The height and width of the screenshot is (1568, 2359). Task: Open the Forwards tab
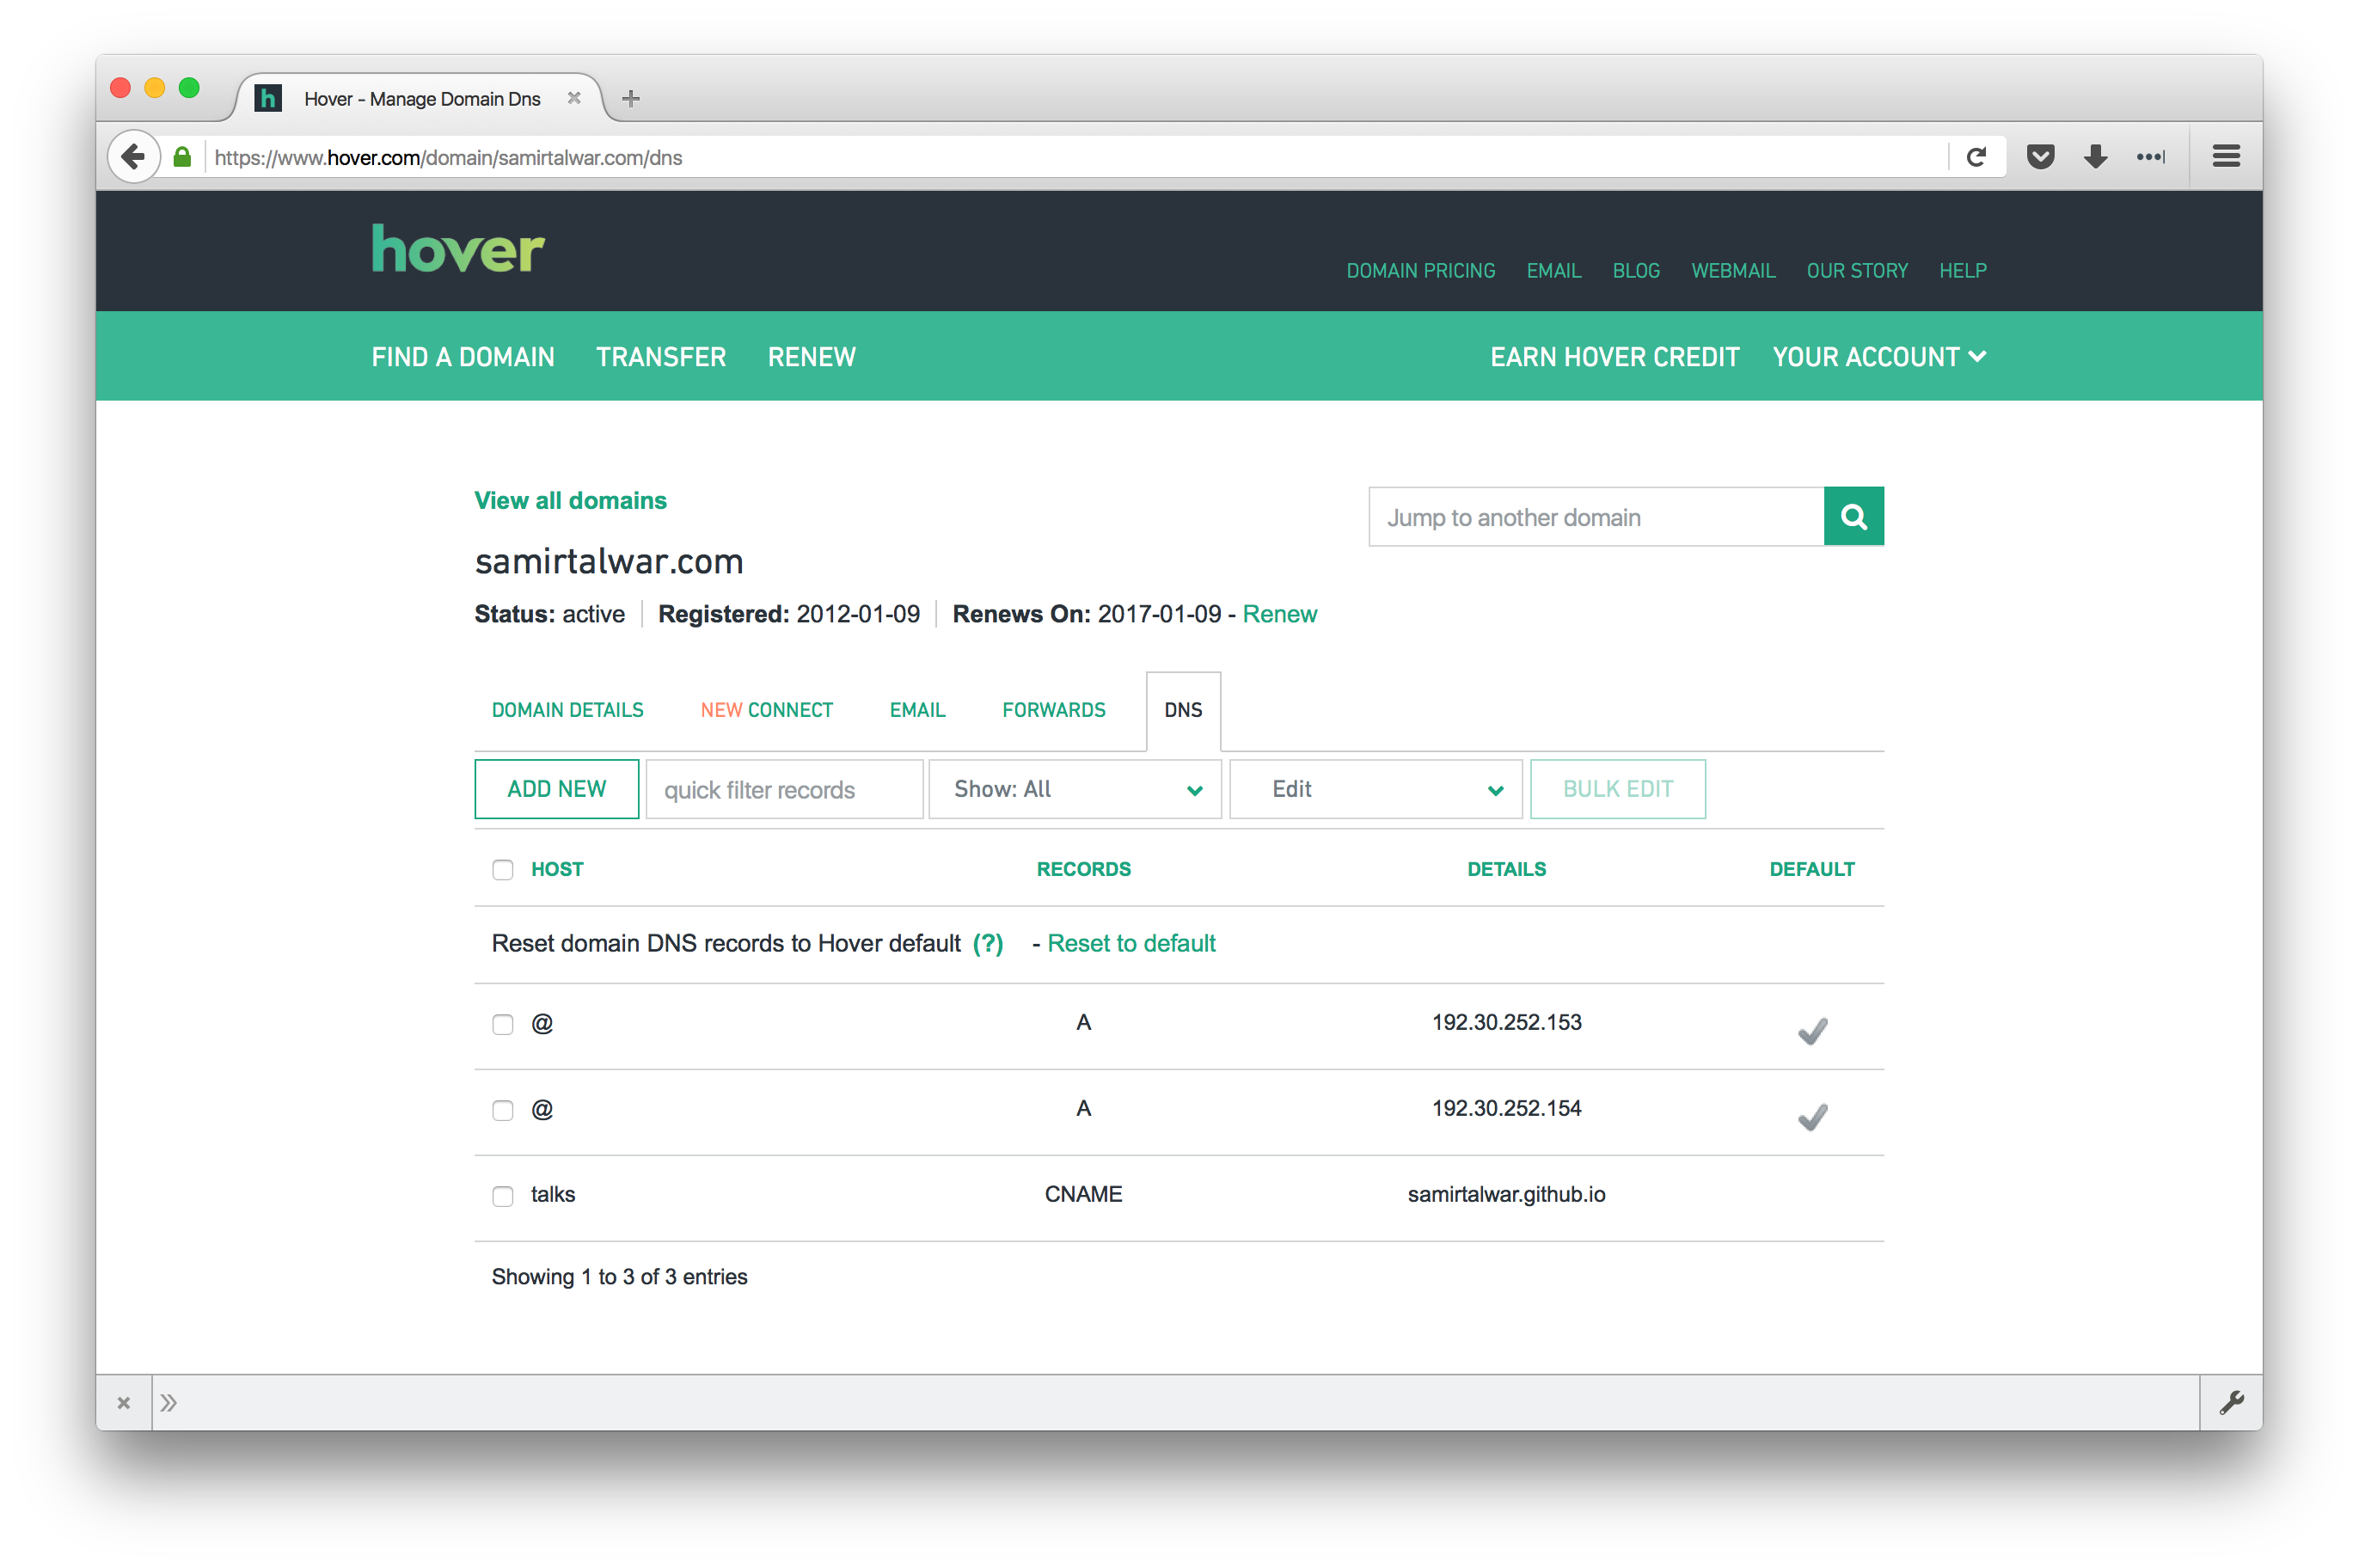(1053, 710)
